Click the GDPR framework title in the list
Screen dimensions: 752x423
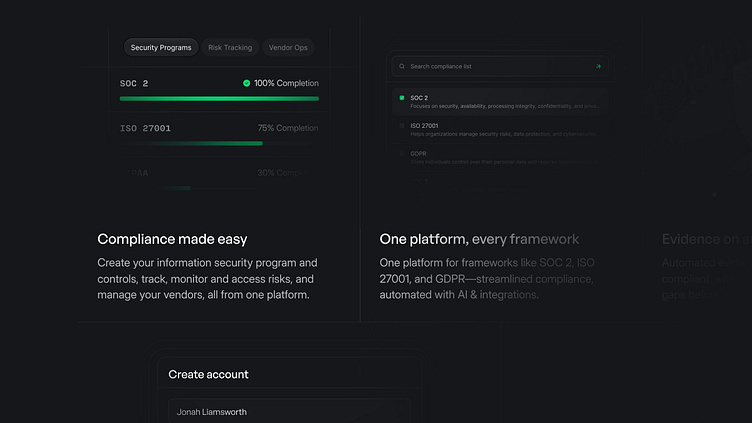(418, 154)
